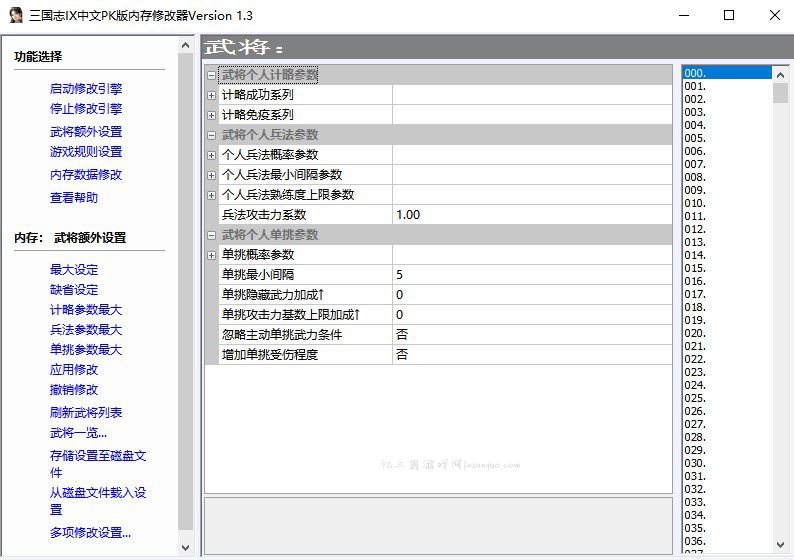Click 兵法参数最大 link
Image resolution: width=794 pixels, height=560 pixels.
(86, 330)
